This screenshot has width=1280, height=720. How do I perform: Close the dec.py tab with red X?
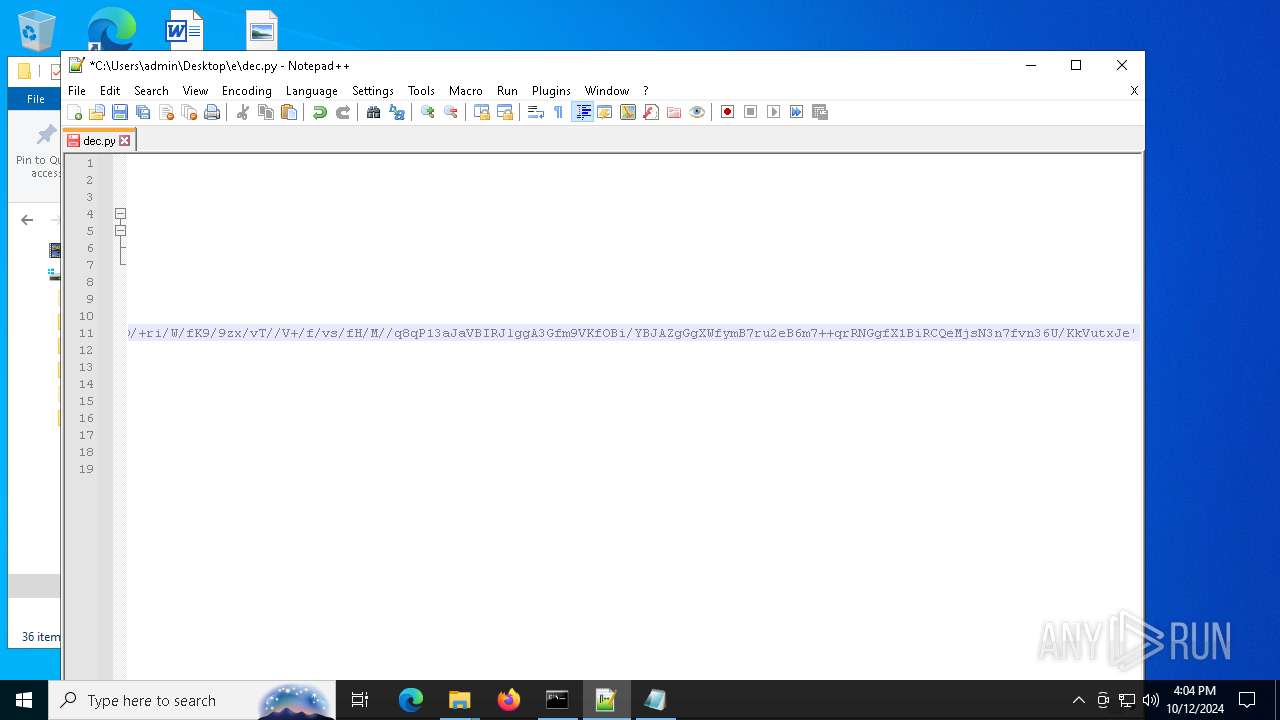(x=125, y=141)
